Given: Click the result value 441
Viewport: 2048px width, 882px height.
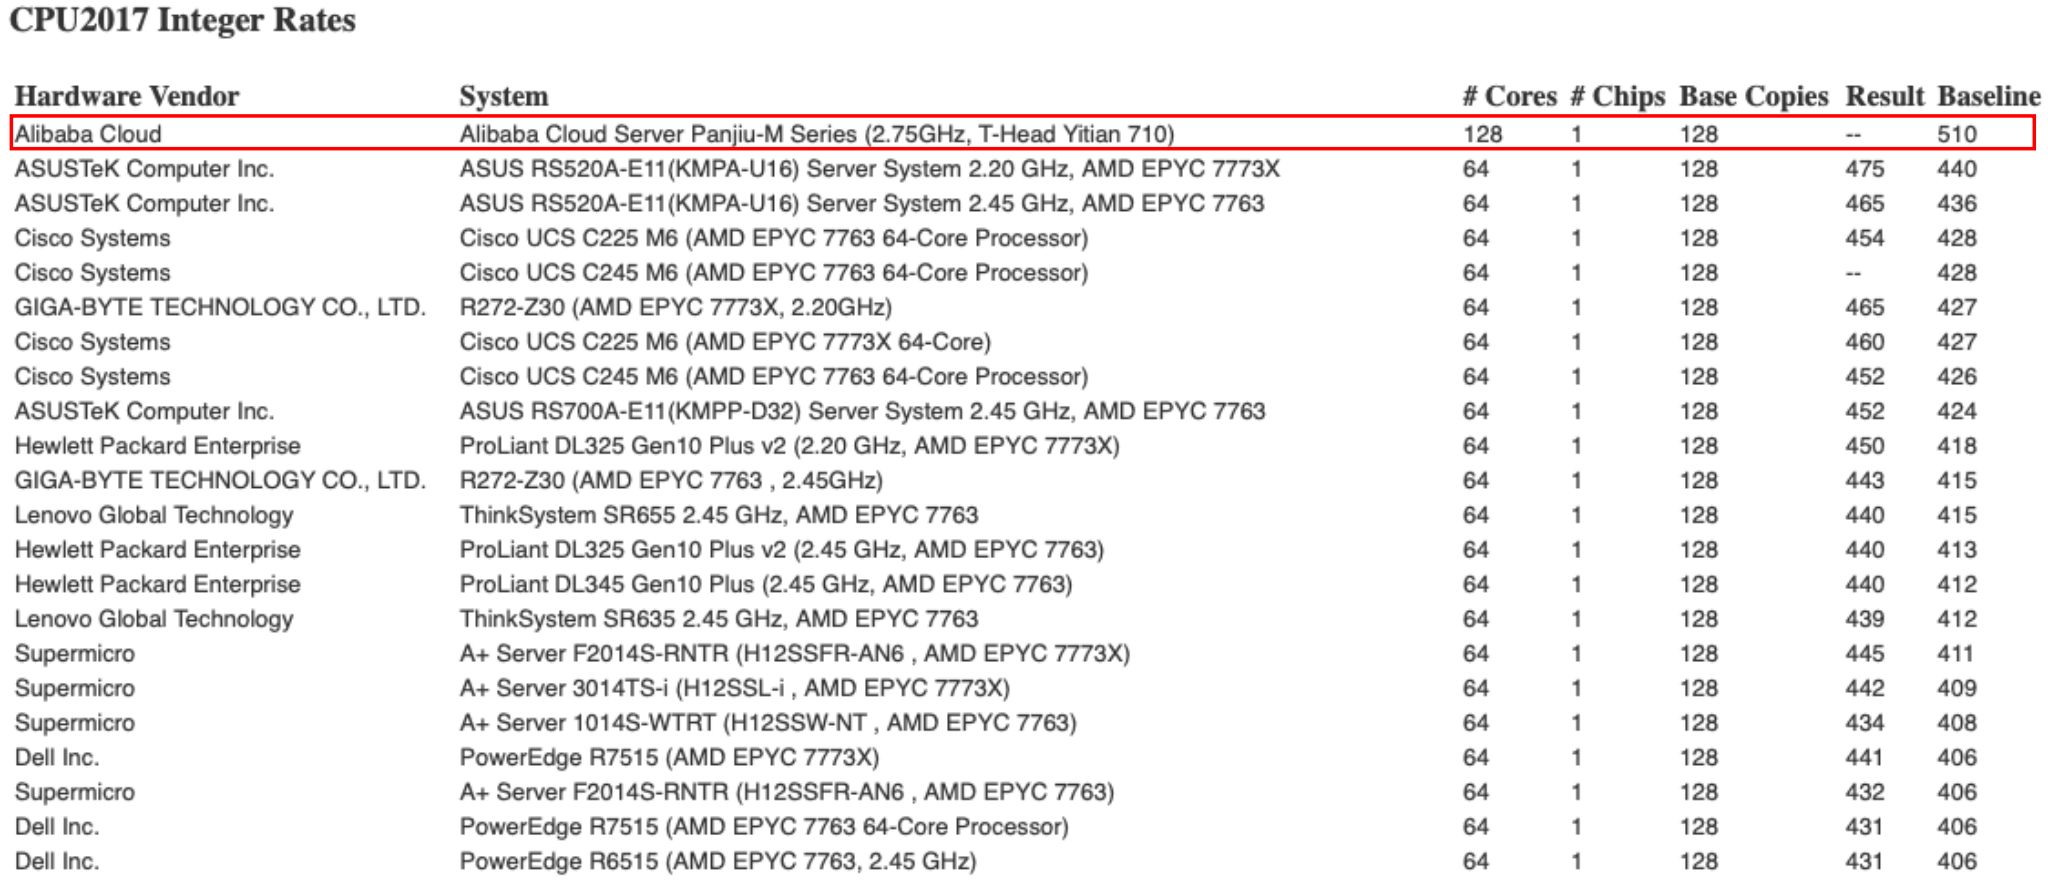Looking at the screenshot, I should click(1865, 758).
